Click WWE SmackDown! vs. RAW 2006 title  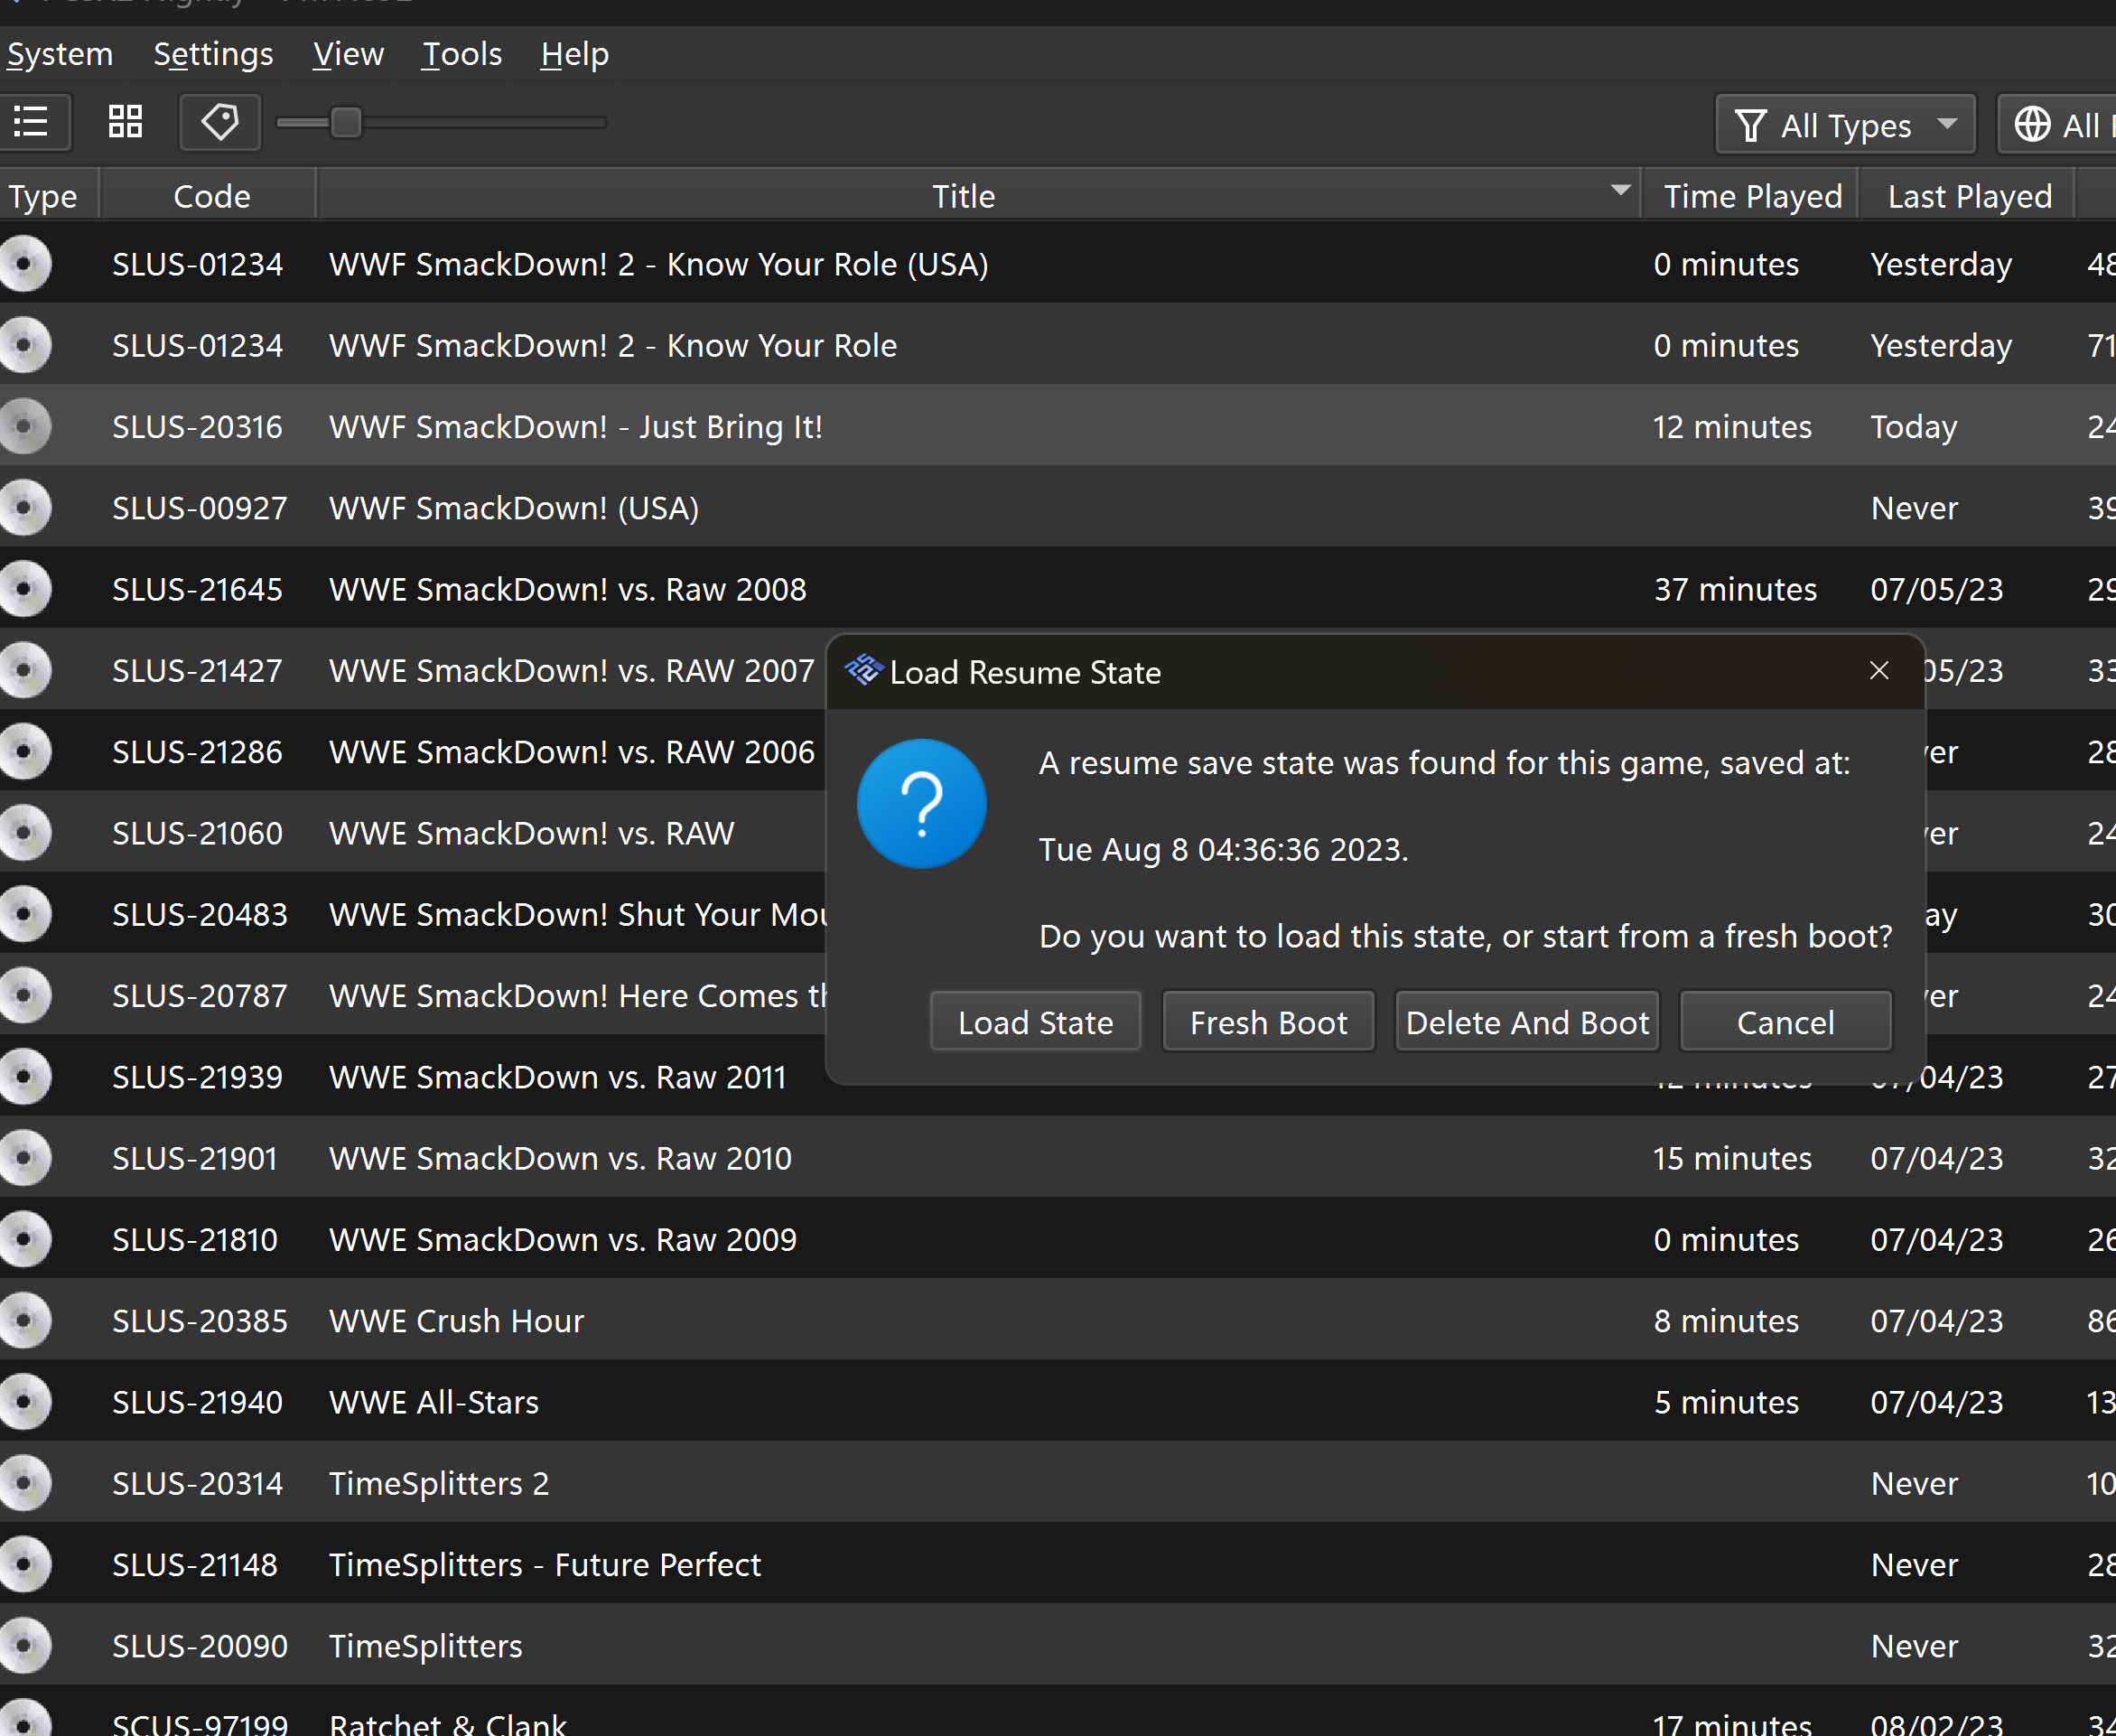click(x=572, y=752)
